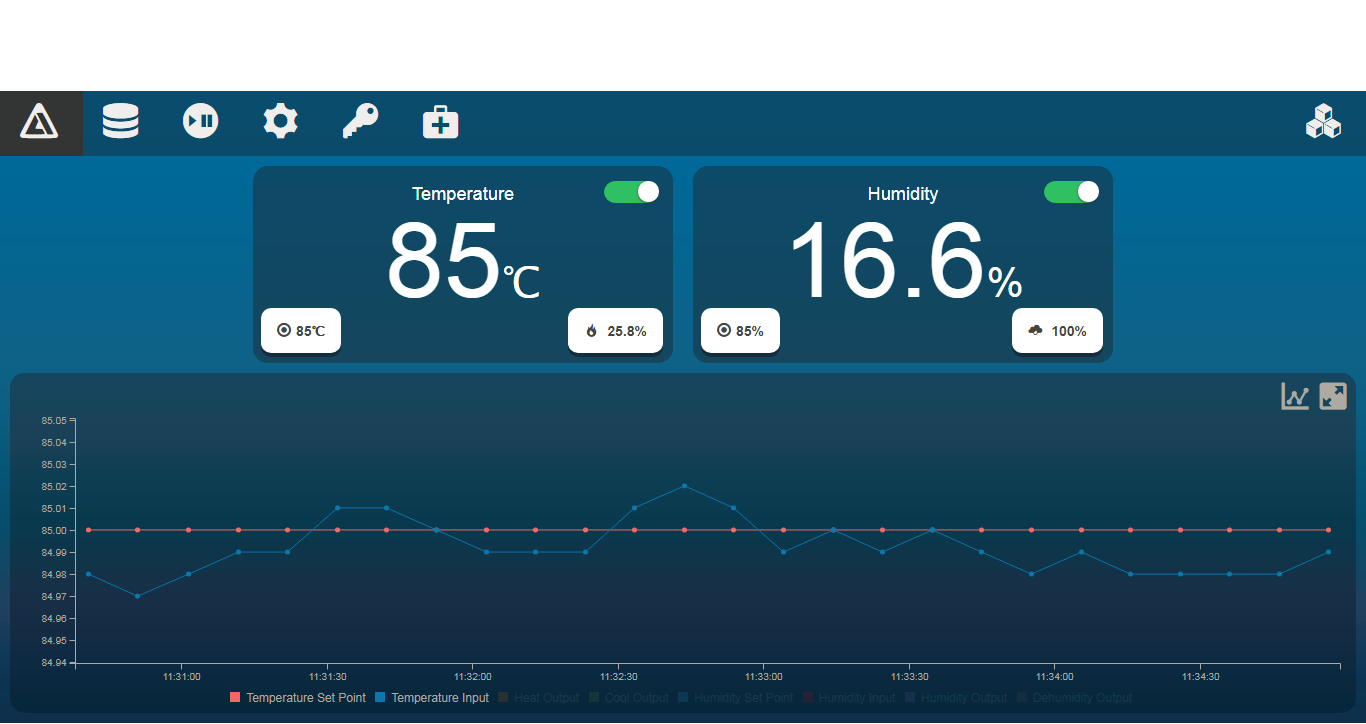Hide Temperature Input series via legend
The width and height of the screenshot is (1366, 724).
click(x=432, y=698)
